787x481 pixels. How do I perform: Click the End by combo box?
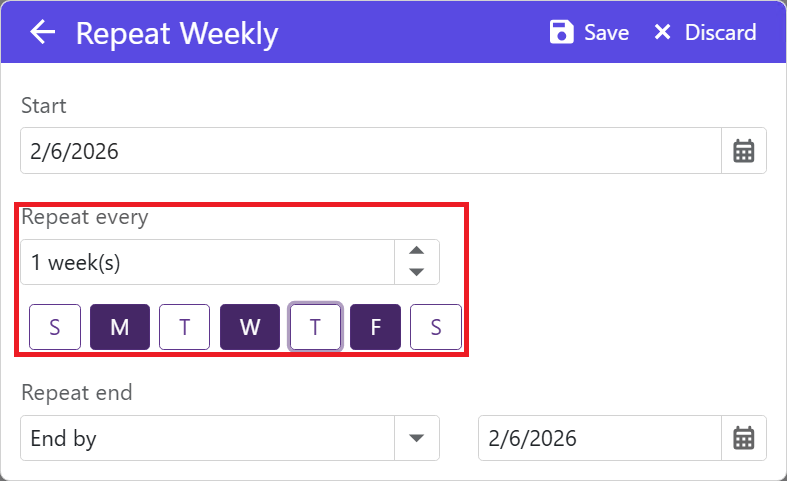click(x=208, y=438)
